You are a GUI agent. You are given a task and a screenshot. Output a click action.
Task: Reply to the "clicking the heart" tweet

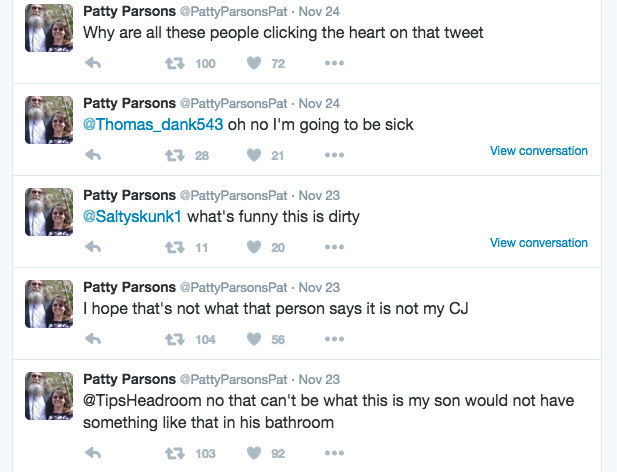(94, 63)
